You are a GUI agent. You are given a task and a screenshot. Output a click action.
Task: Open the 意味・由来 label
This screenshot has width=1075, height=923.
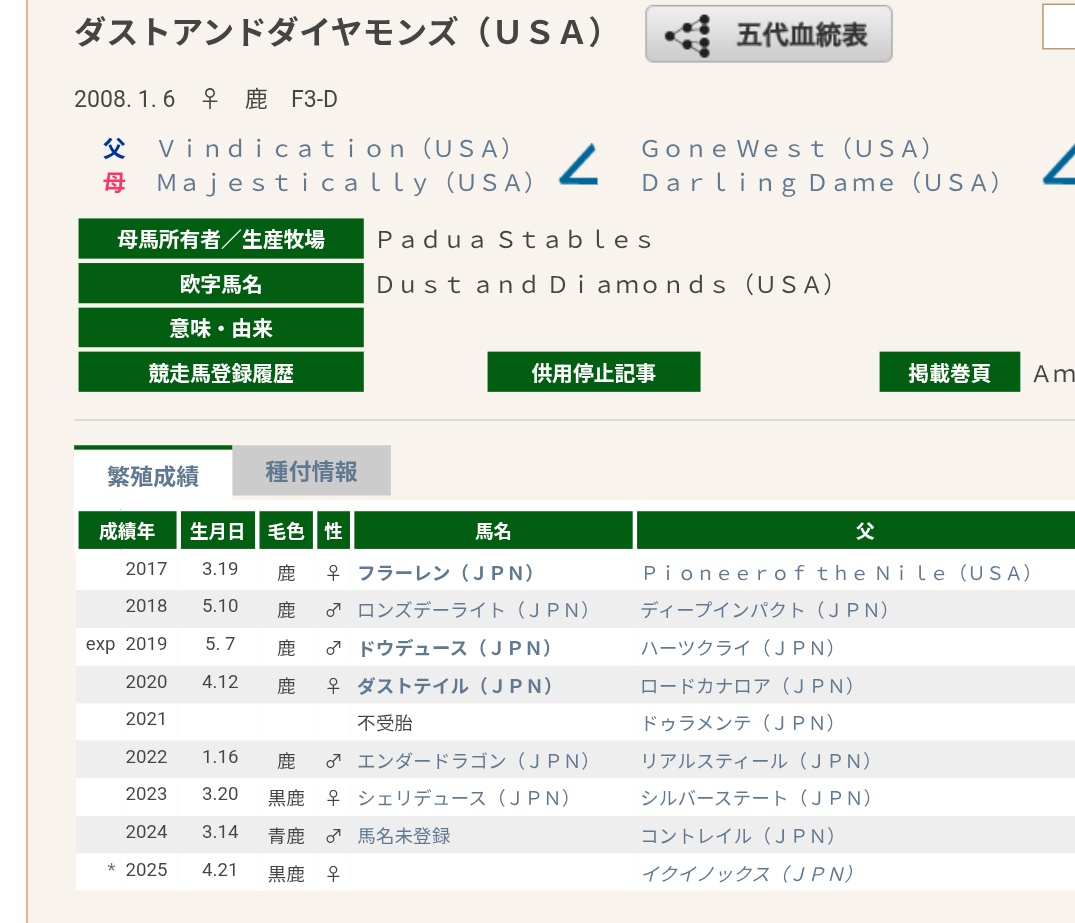click(221, 328)
